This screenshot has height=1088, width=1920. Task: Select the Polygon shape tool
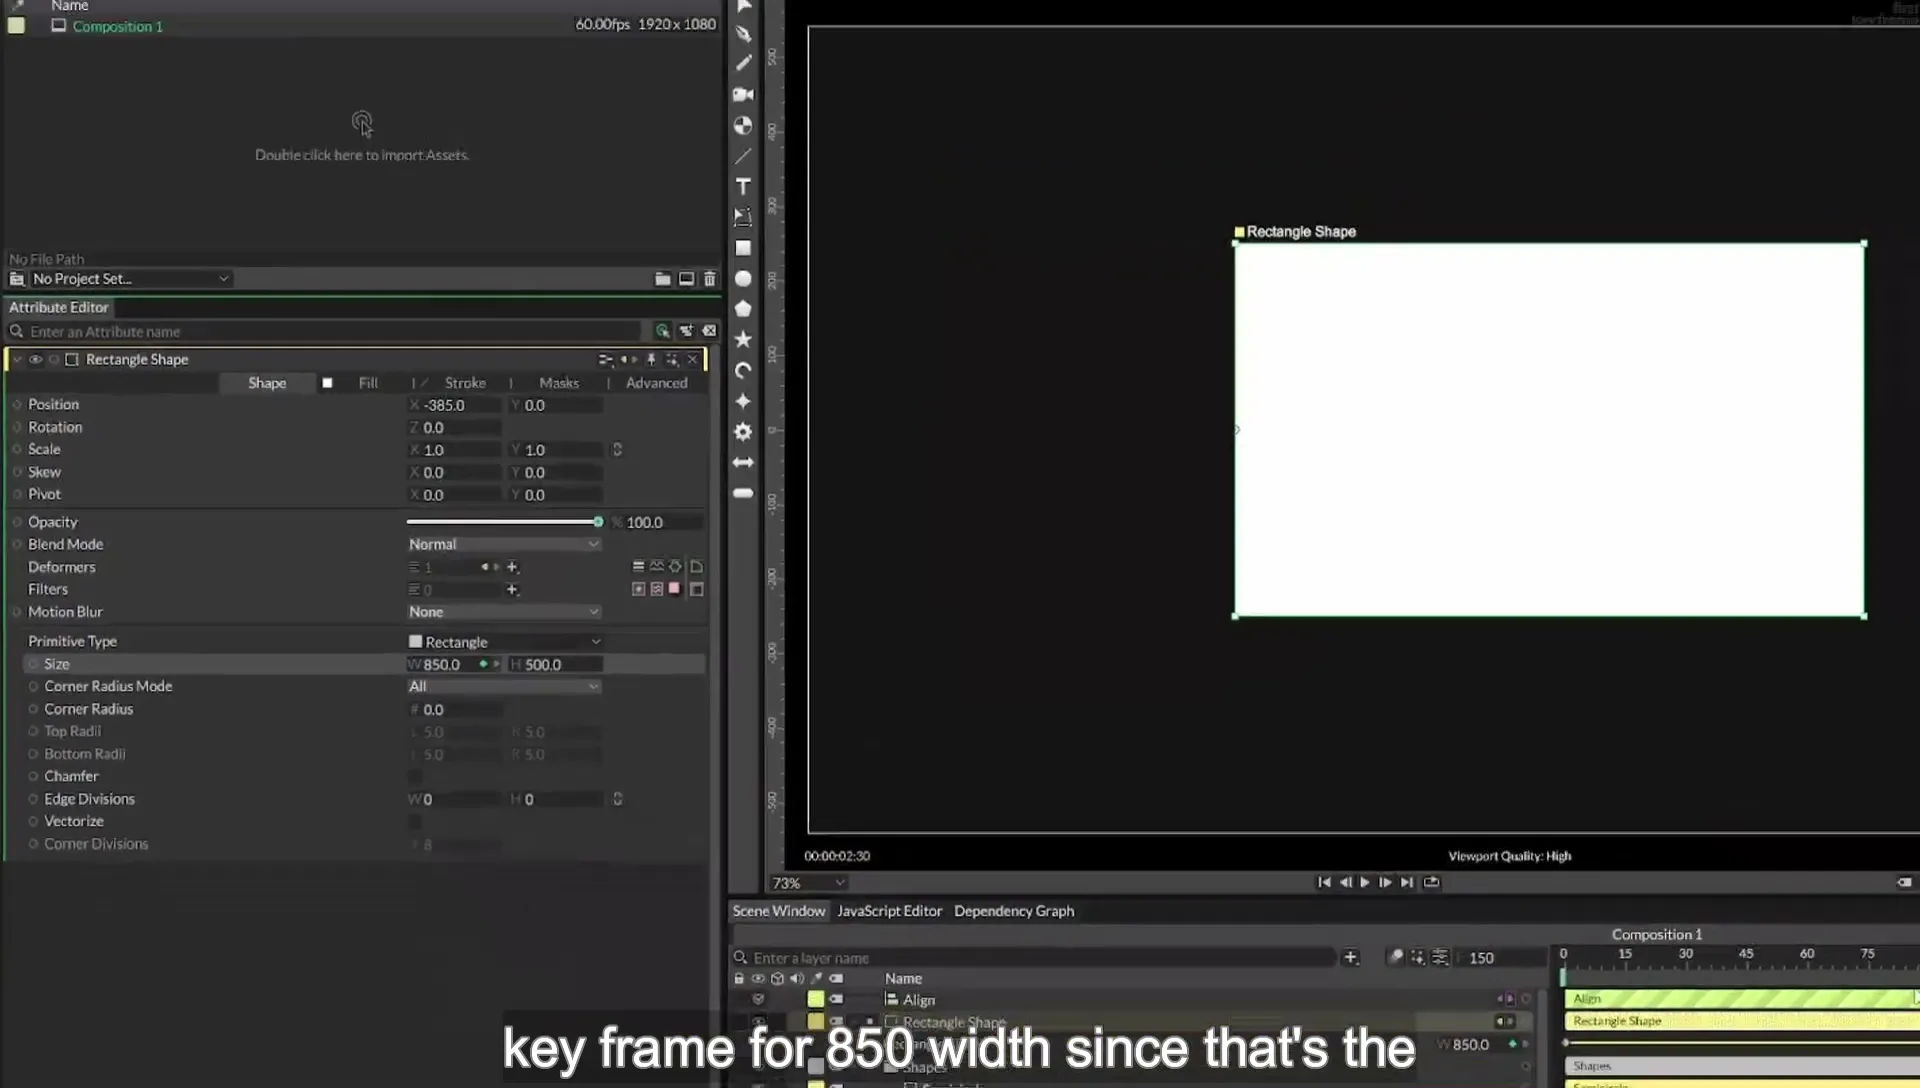click(x=743, y=309)
